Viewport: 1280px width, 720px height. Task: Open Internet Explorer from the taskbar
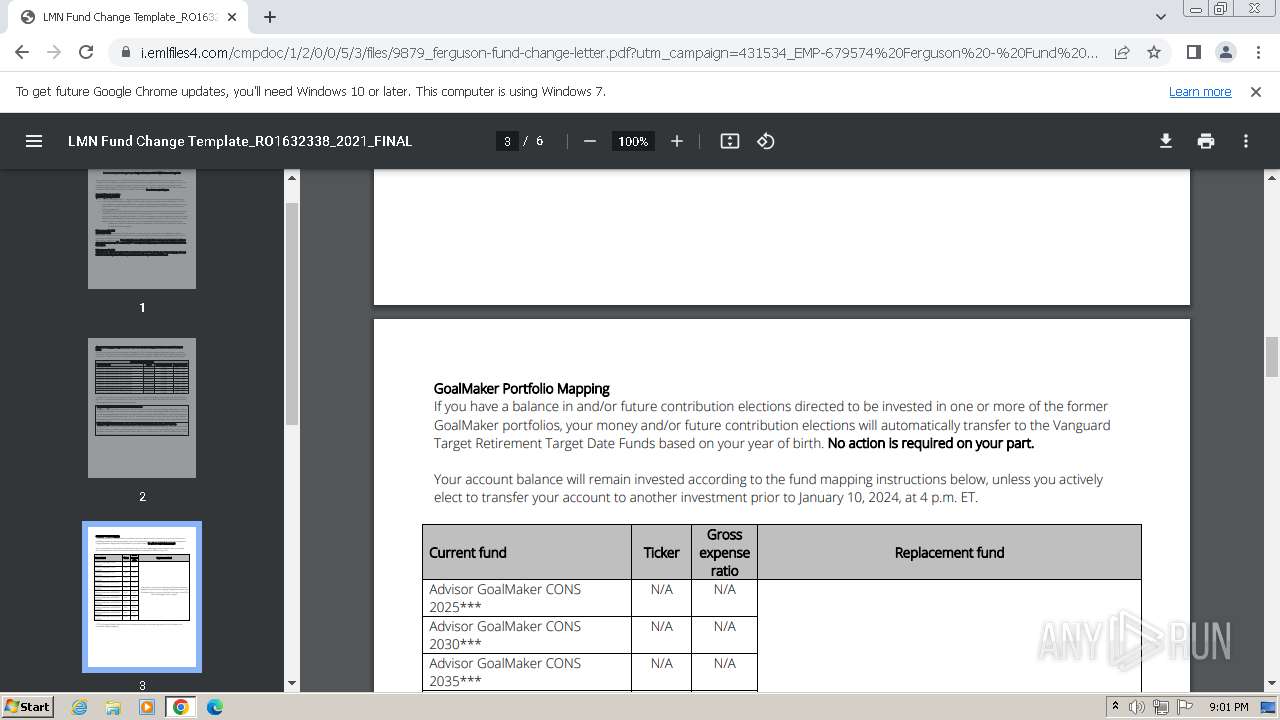click(x=80, y=707)
